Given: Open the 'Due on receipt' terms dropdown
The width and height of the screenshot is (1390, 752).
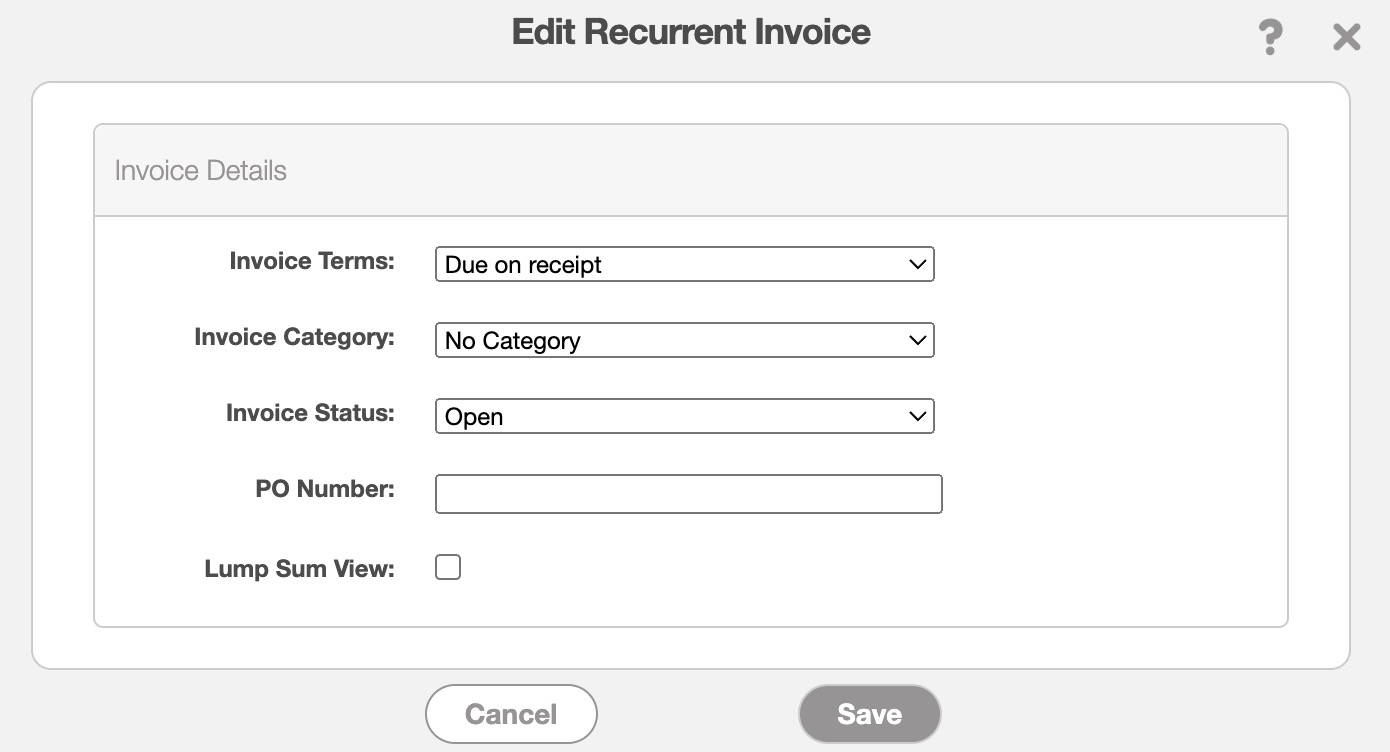Looking at the screenshot, I should pyautogui.click(x=684, y=264).
